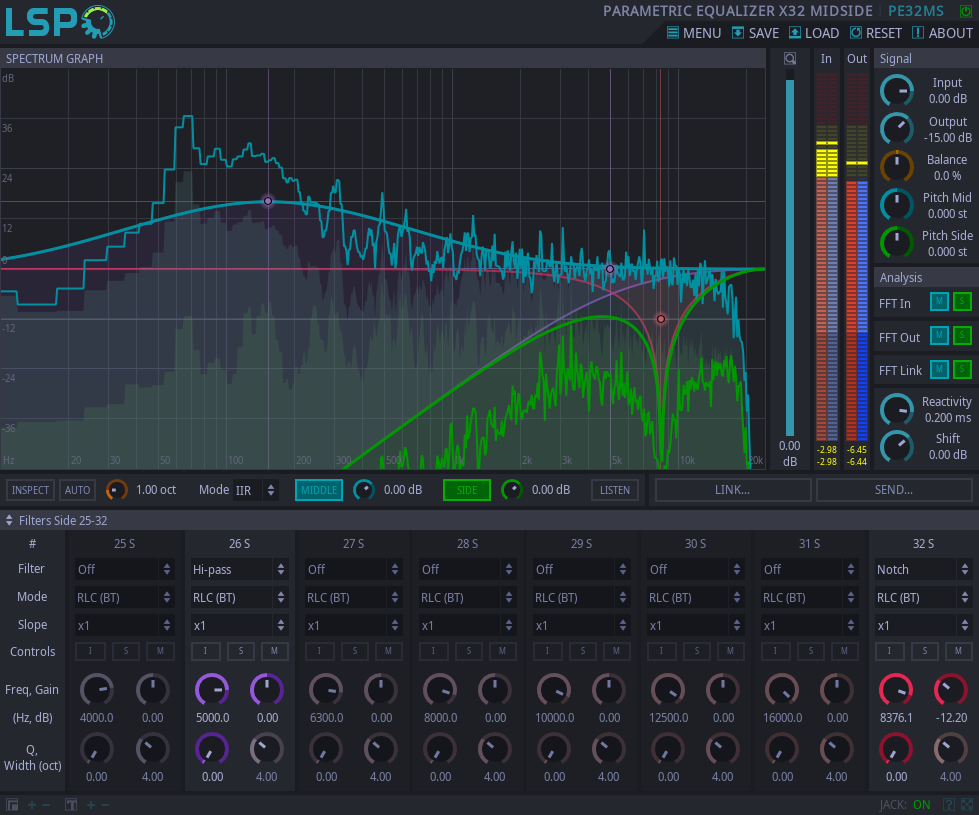The width and height of the screenshot is (979, 815).
Task: Click the Balance knob
Action: click(x=897, y=167)
